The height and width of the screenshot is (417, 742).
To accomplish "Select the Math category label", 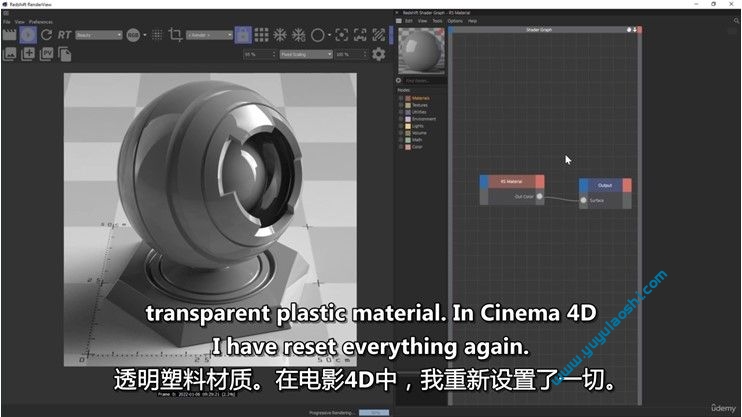I will click(x=417, y=140).
